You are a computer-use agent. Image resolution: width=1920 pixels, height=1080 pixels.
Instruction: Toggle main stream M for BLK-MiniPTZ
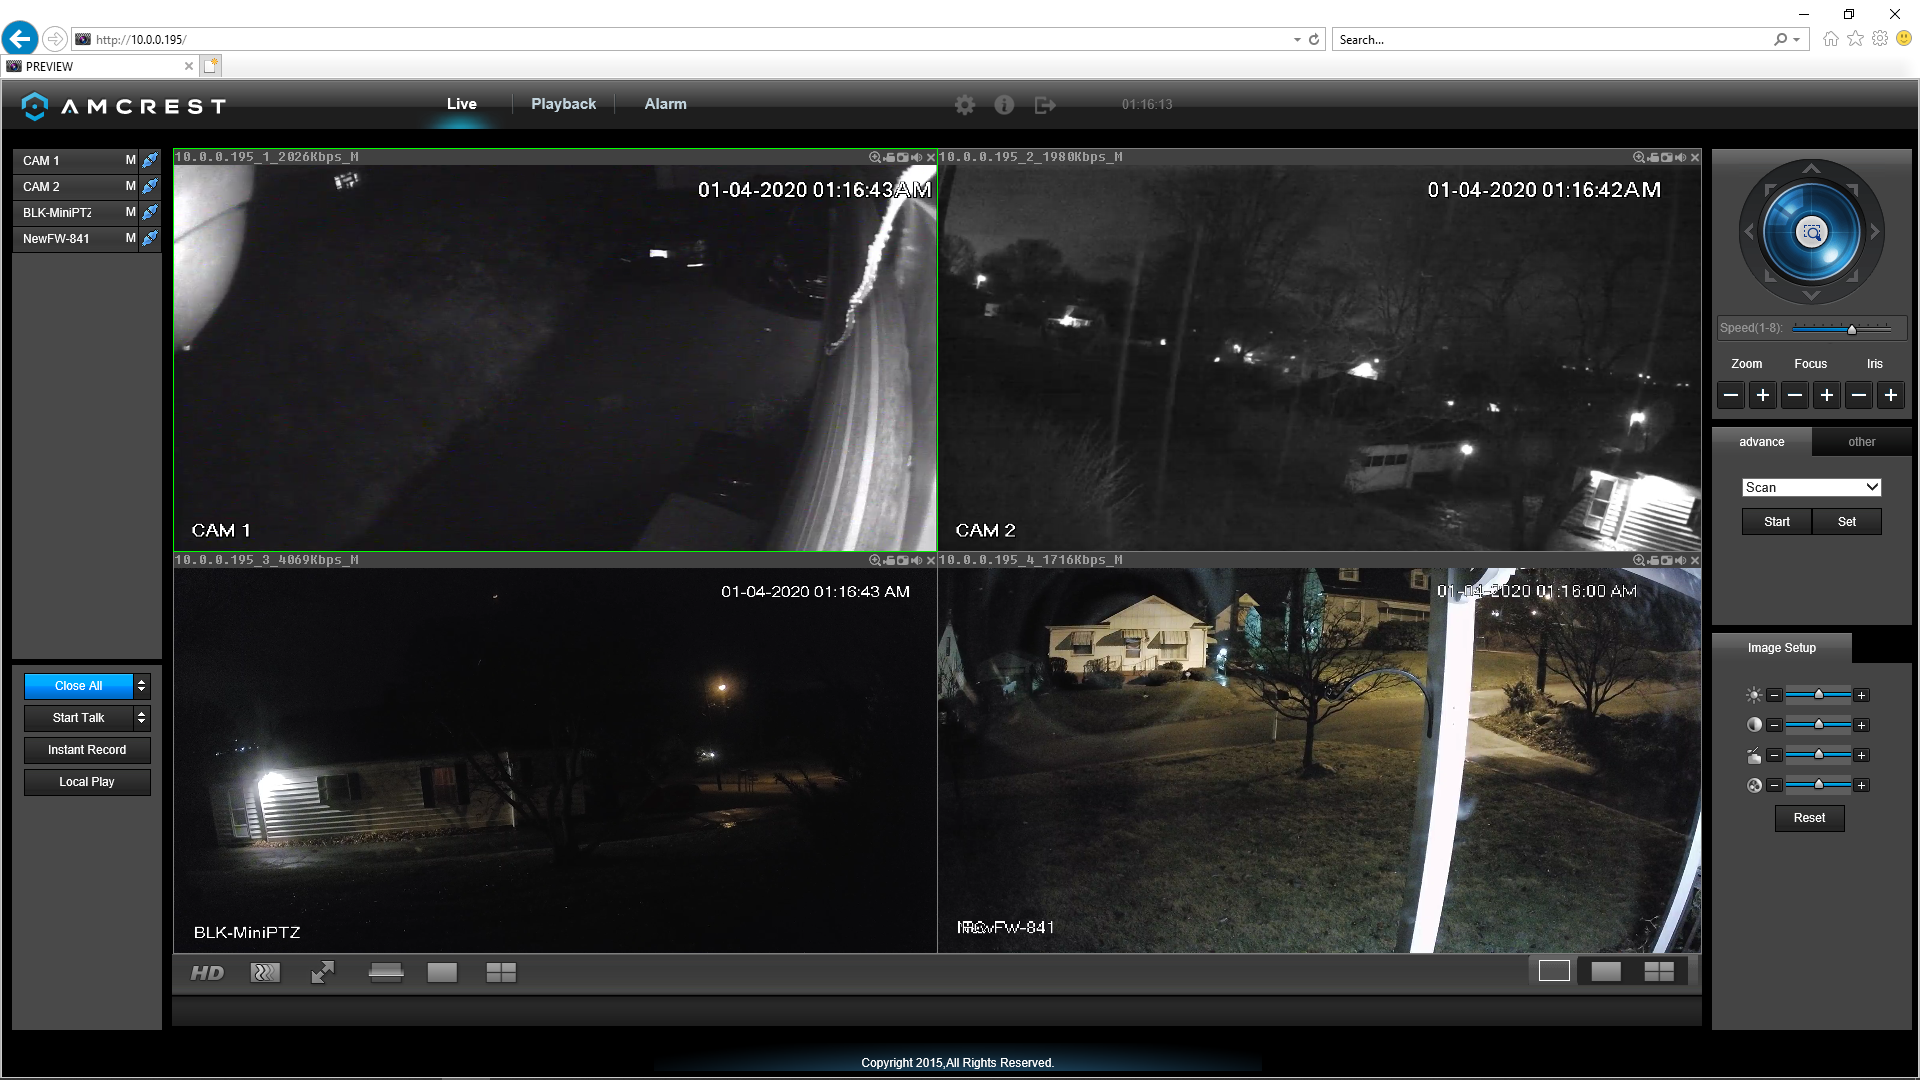pos(130,212)
